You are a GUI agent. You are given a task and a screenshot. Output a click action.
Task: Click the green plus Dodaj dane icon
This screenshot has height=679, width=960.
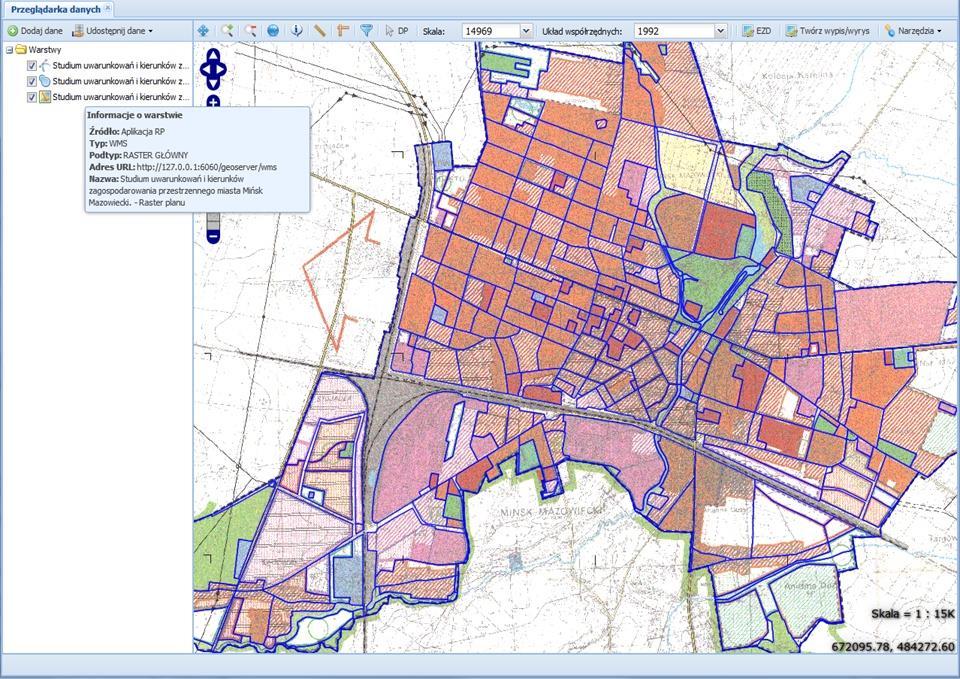tap(12, 31)
